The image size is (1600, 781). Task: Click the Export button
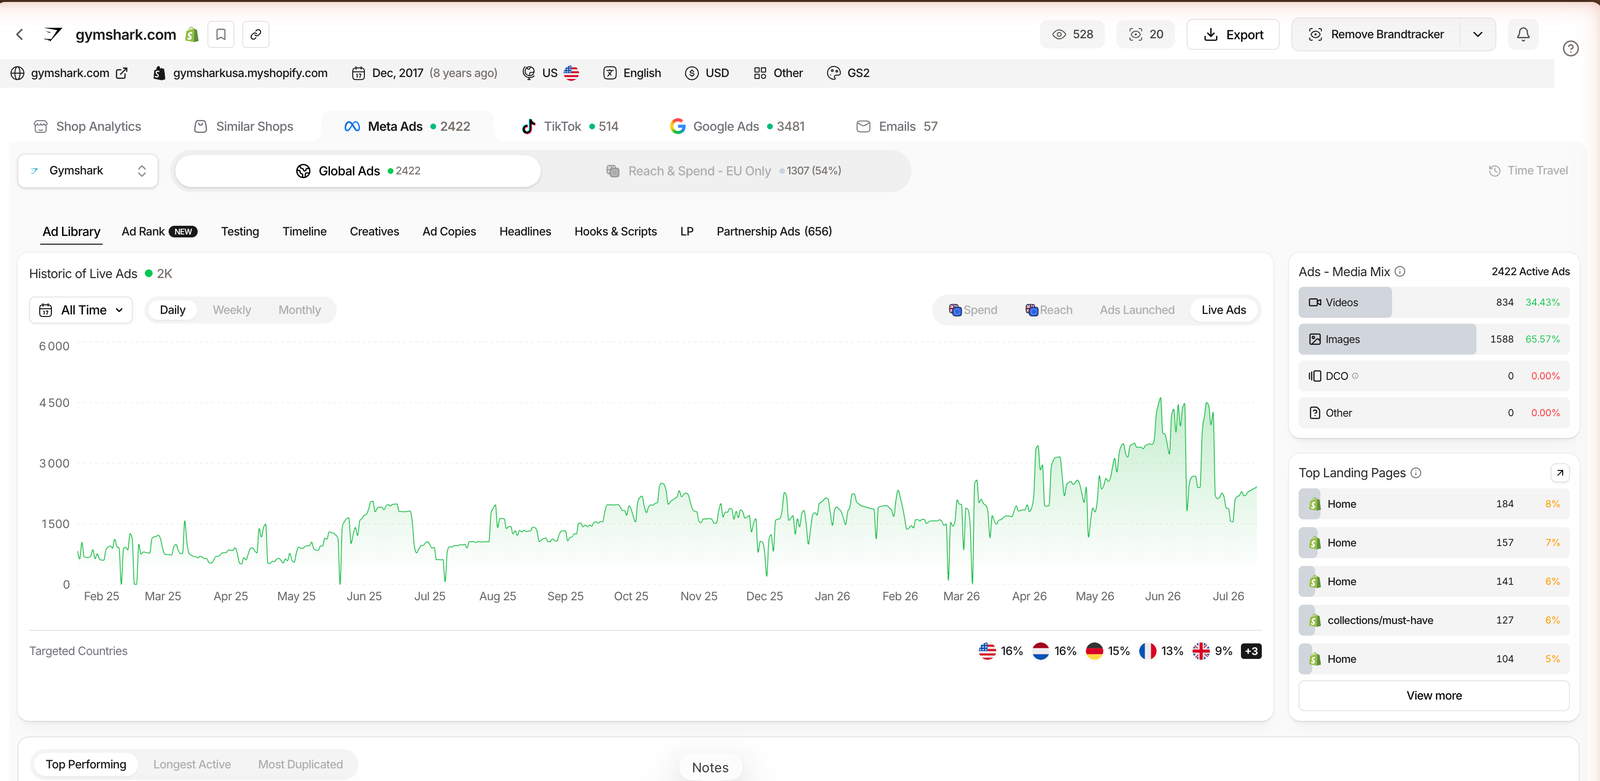pyautogui.click(x=1233, y=34)
